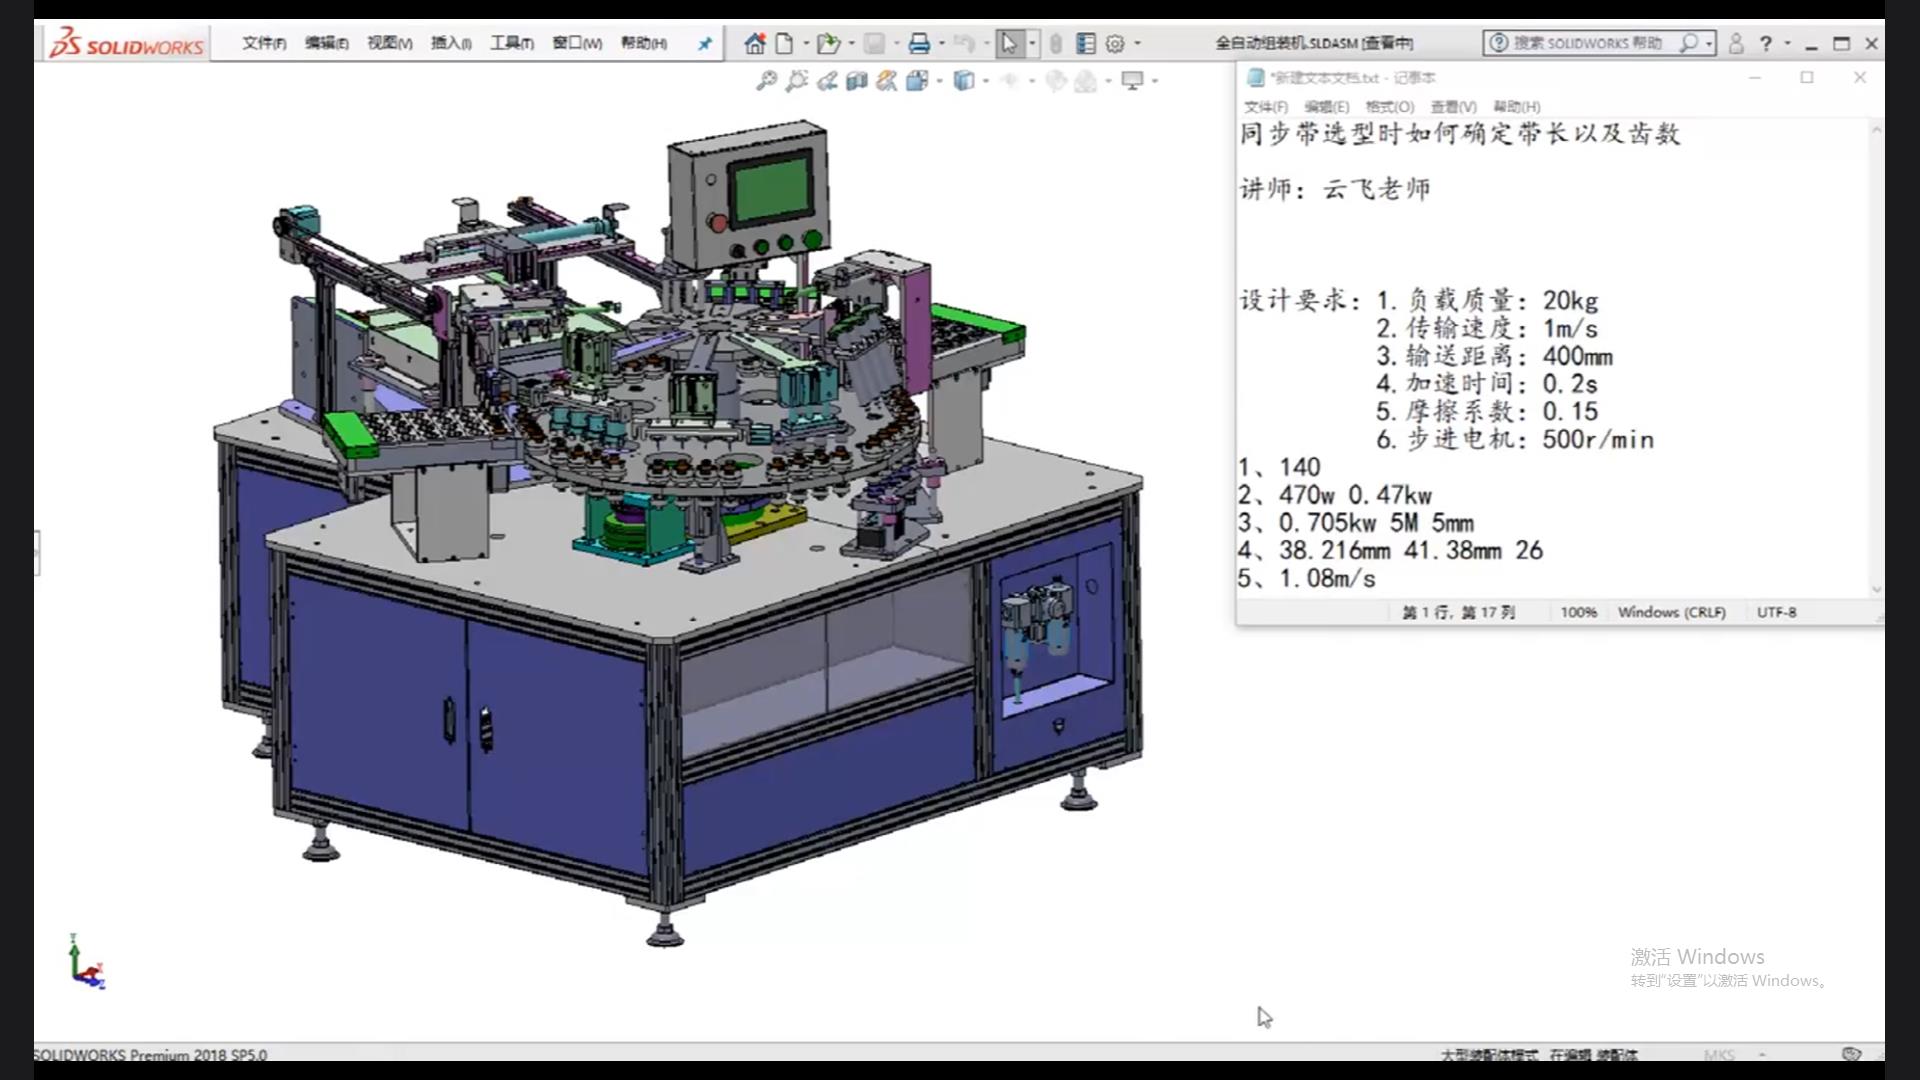The height and width of the screenshot is (1080, 1920).
Task: Open Notepad 文件(F) menu
Action: [x=1266, y=107]
